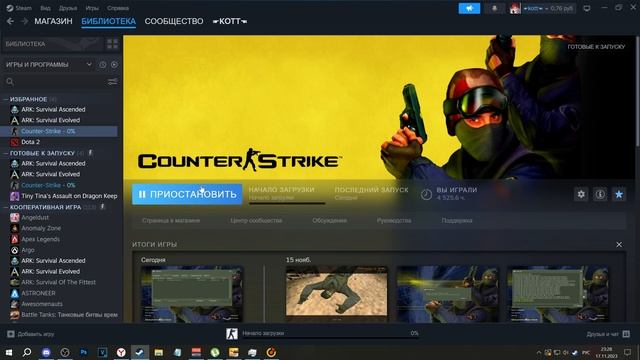Open Yandex Browser from the taskbar

(121, 352)
